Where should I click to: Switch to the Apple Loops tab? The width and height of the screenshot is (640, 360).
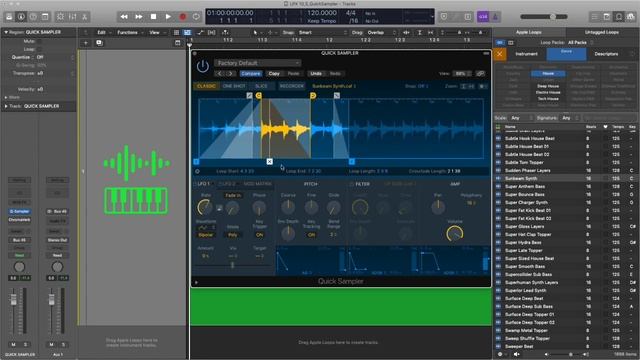[x=529, y=32]
